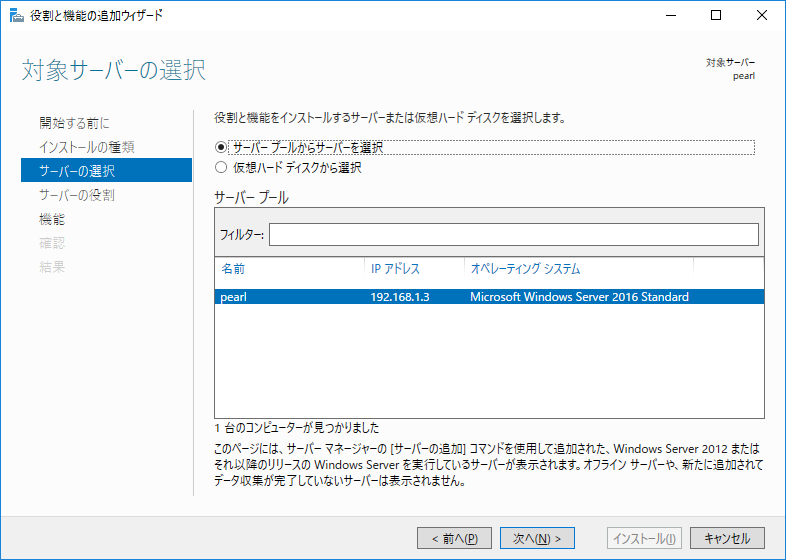Go to 開始する前に step

pos(74,123)
